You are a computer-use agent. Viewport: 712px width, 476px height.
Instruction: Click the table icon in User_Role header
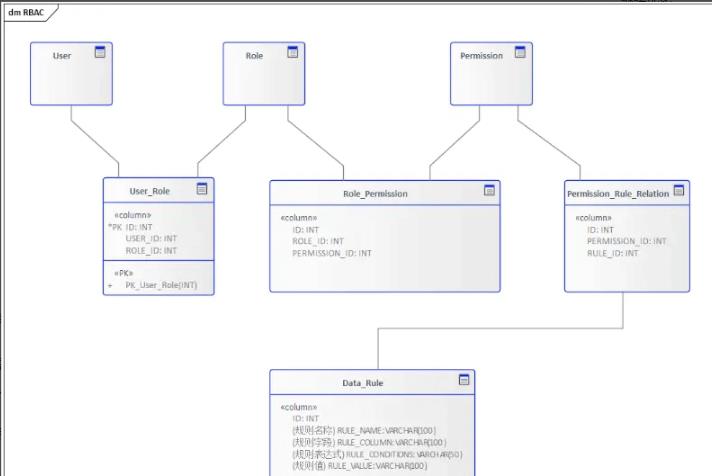[202, 188]
